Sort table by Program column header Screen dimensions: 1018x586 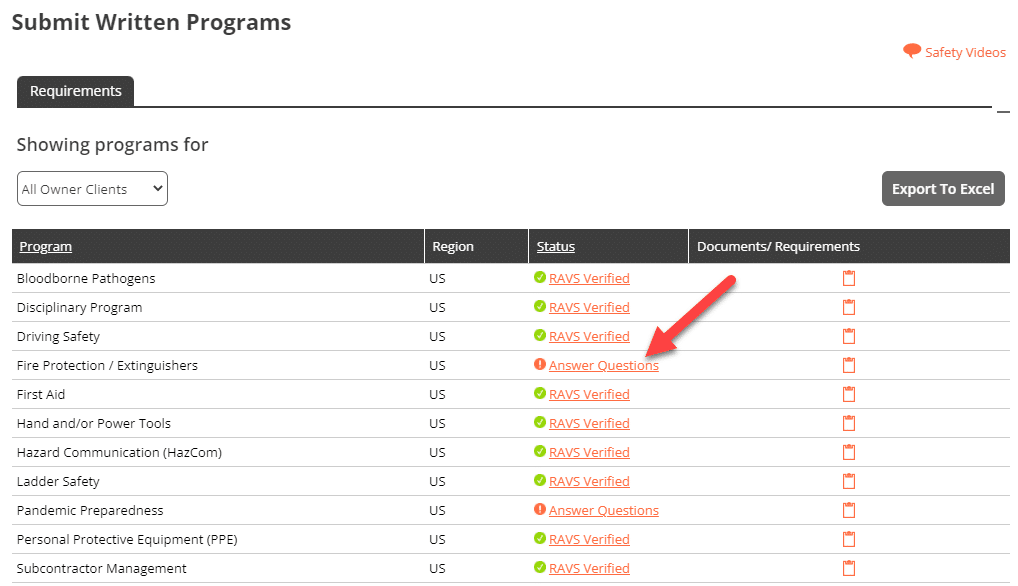pos(45,247)
